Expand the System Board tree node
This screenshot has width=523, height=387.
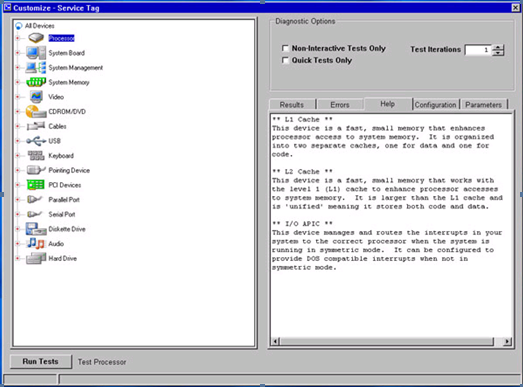click(18, 53)
